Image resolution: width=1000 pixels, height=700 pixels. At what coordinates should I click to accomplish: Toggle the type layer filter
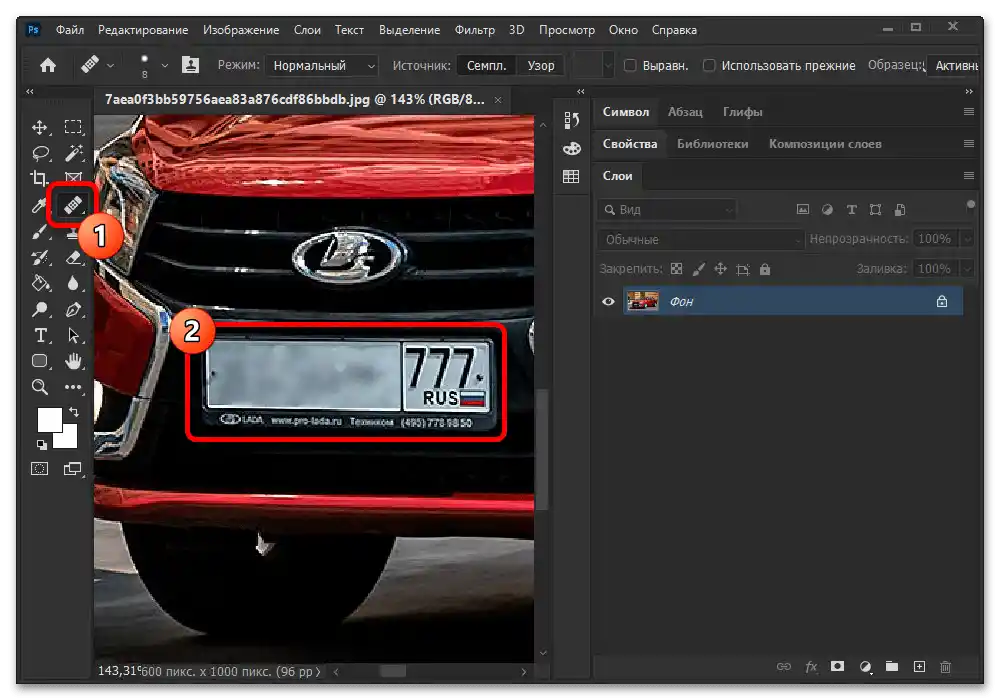(851, 210)
